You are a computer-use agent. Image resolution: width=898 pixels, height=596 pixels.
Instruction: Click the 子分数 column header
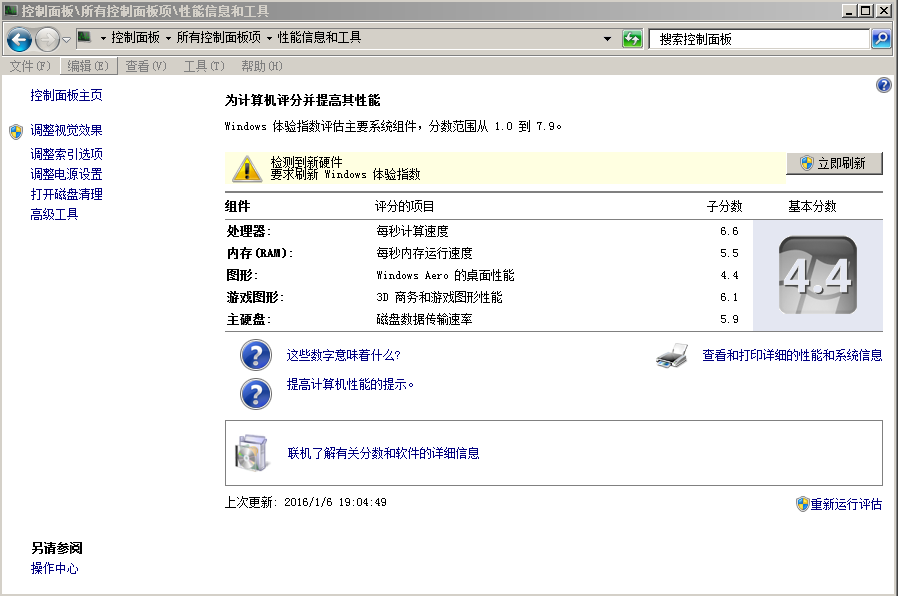click(x=724, y=206)
